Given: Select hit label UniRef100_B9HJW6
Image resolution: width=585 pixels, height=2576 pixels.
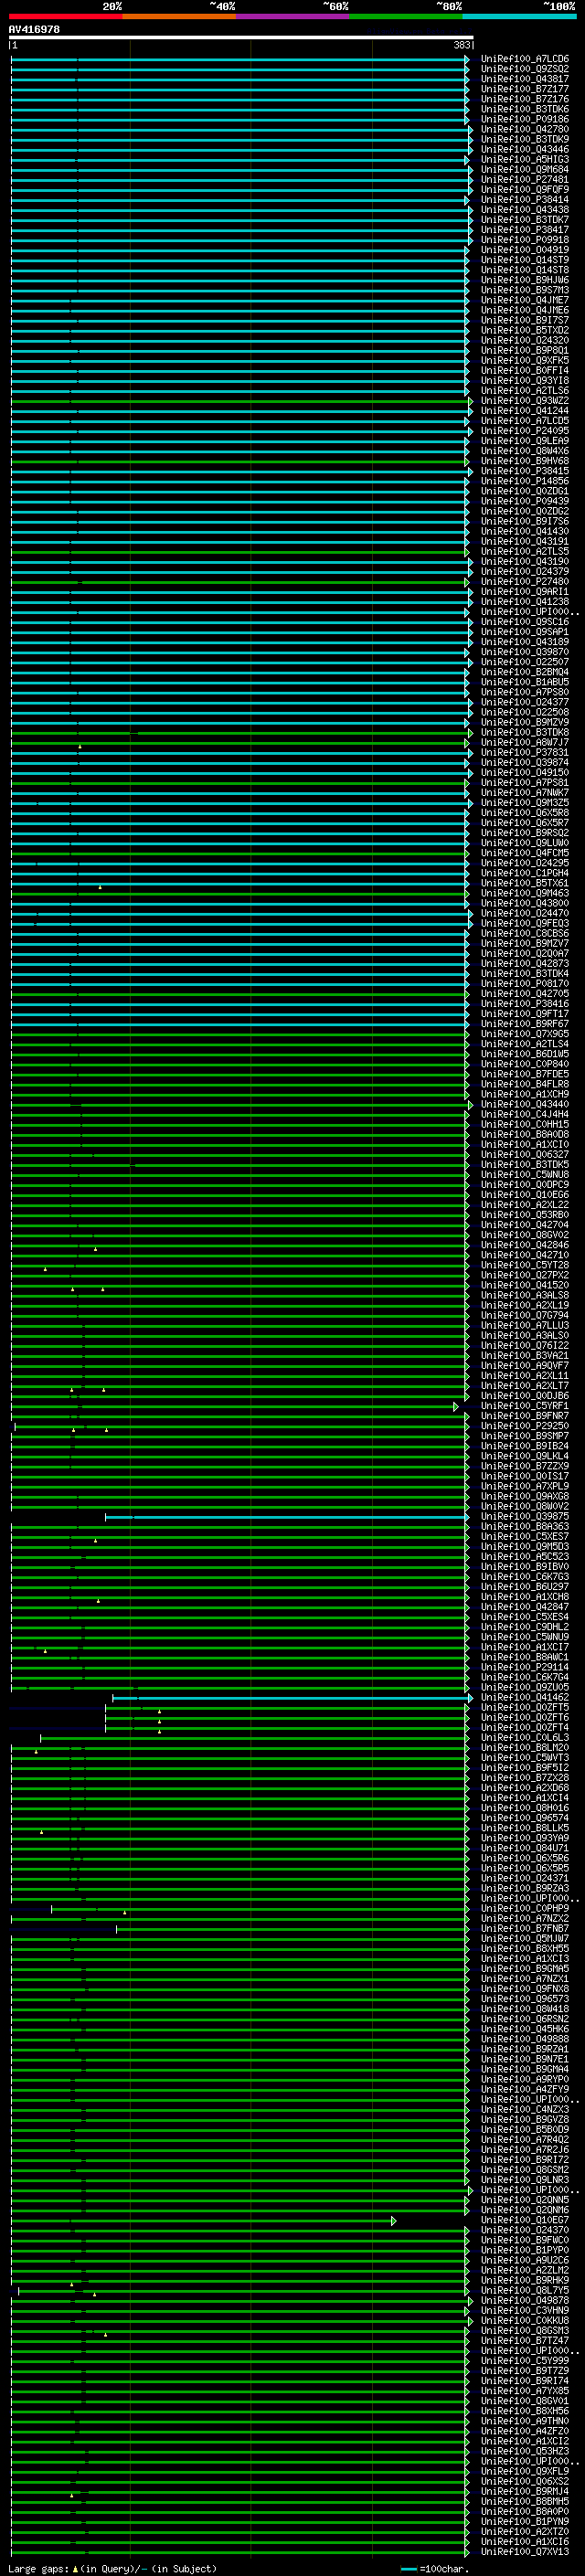Looking at the screenshot, I should coord(524,280).
